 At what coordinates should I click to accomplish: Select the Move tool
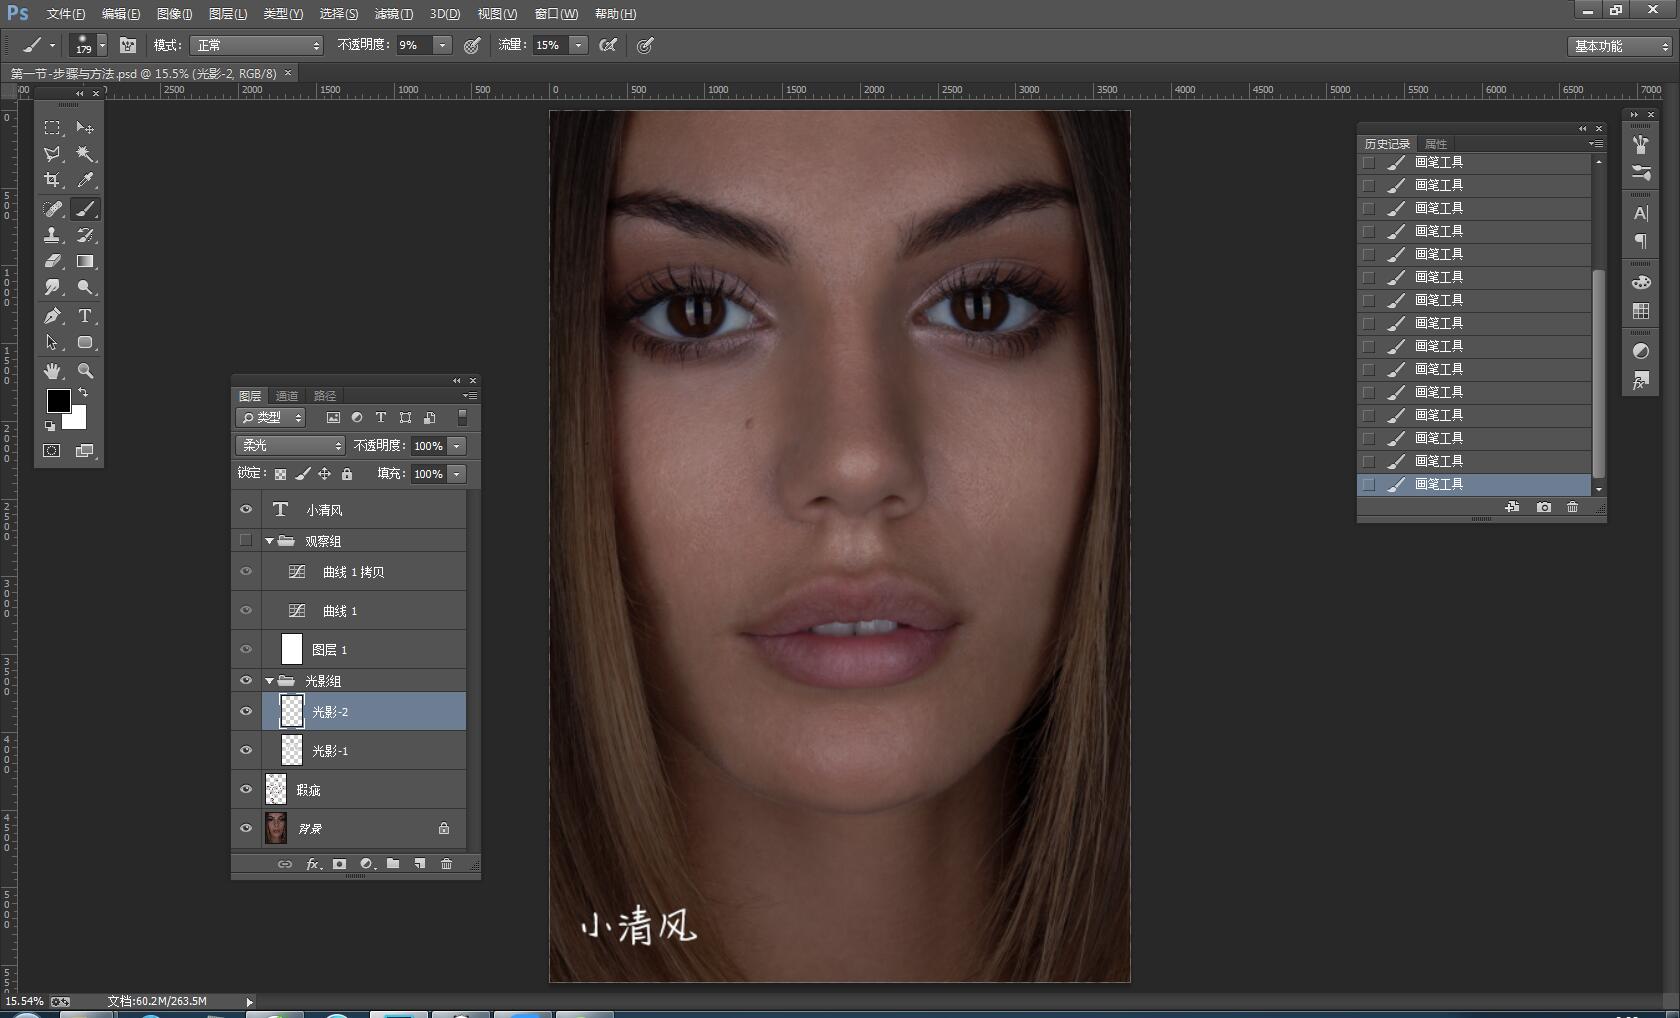pos(86,128)
